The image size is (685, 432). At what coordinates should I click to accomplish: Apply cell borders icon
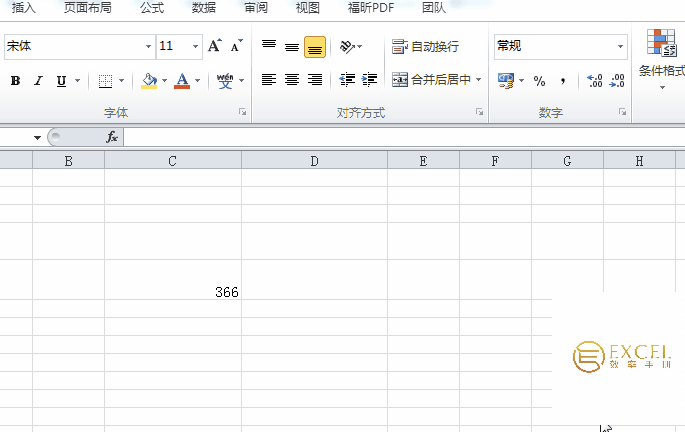[x=105, y=81]
